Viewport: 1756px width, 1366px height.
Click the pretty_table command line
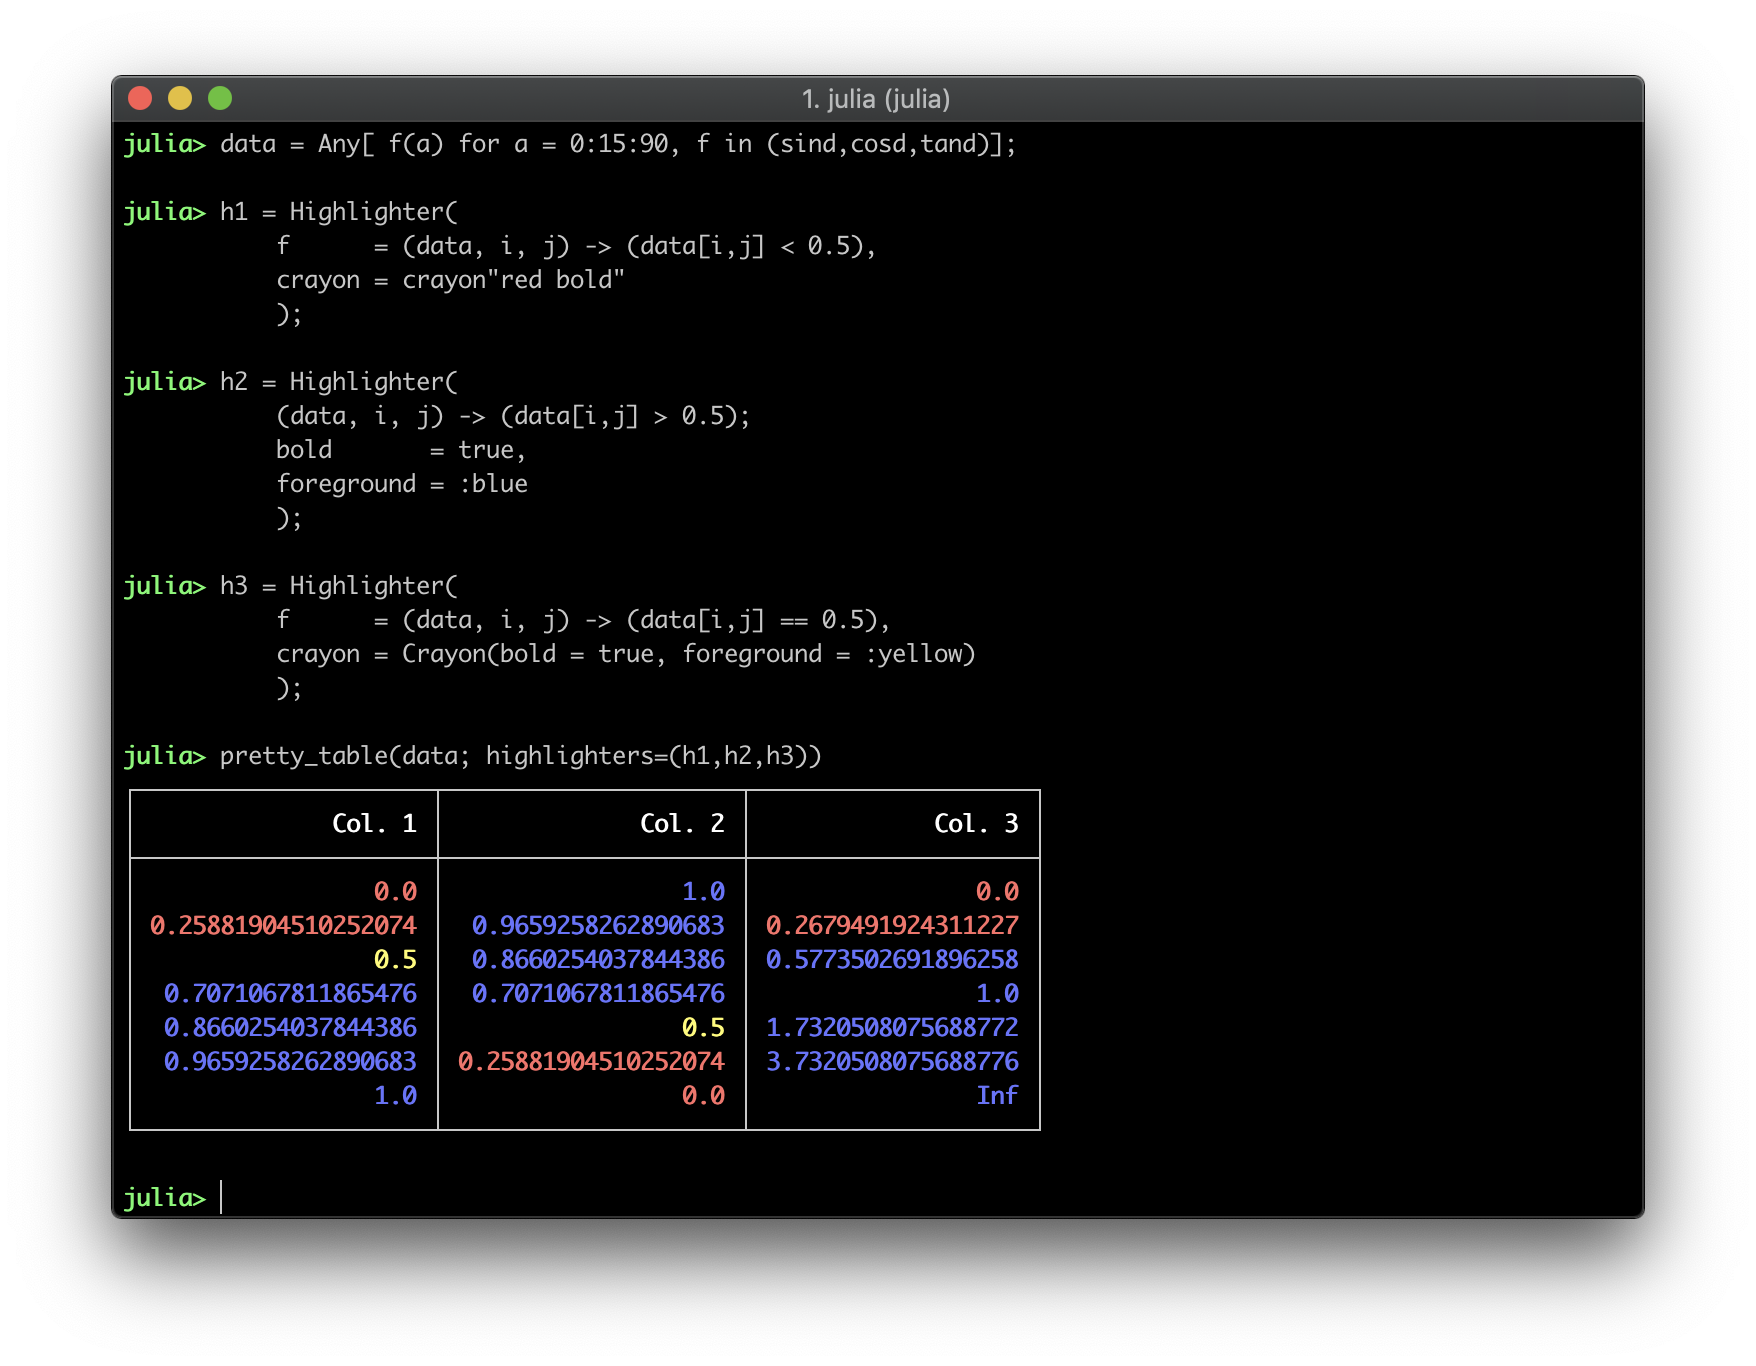[x=520, y=755]
